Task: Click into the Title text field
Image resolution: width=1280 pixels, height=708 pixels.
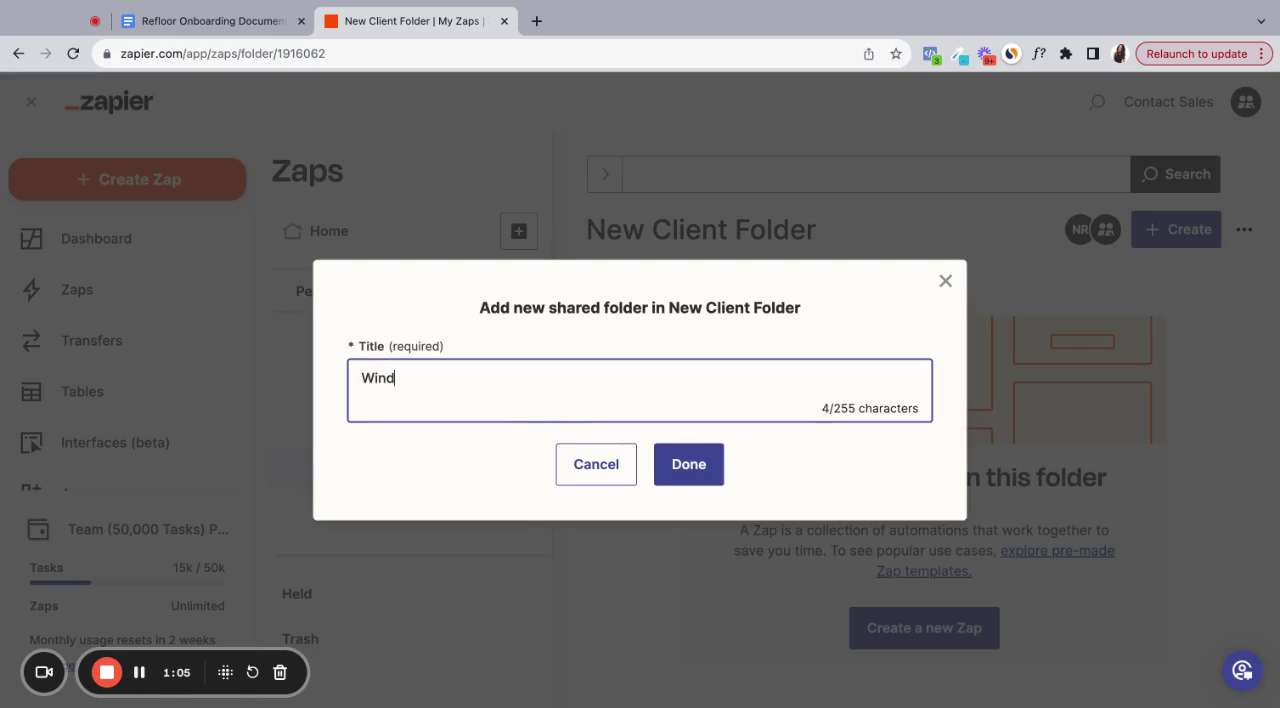Action: pos(640,390)
